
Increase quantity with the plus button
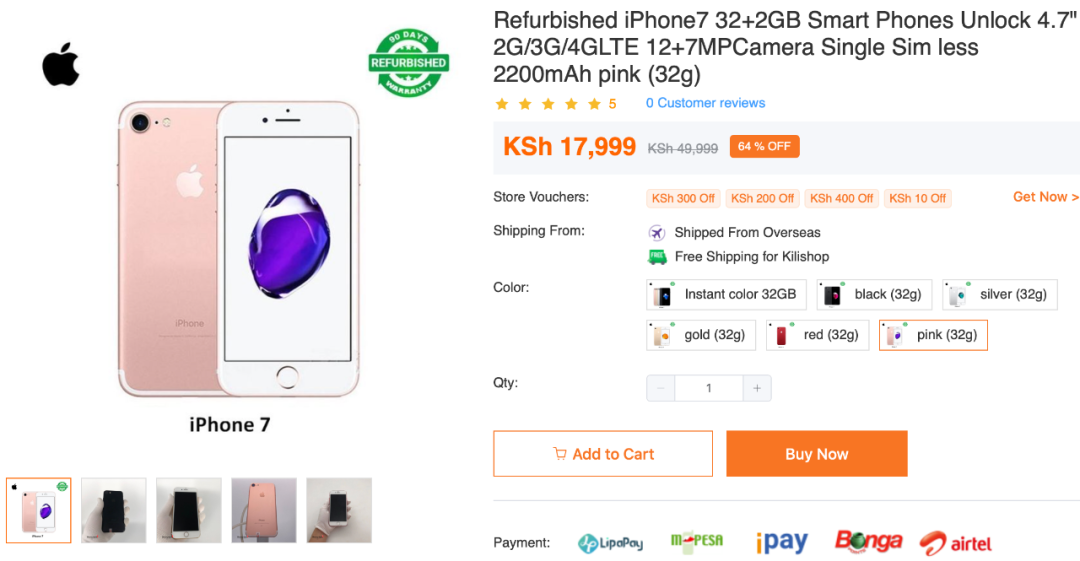[x=757, y=388]
